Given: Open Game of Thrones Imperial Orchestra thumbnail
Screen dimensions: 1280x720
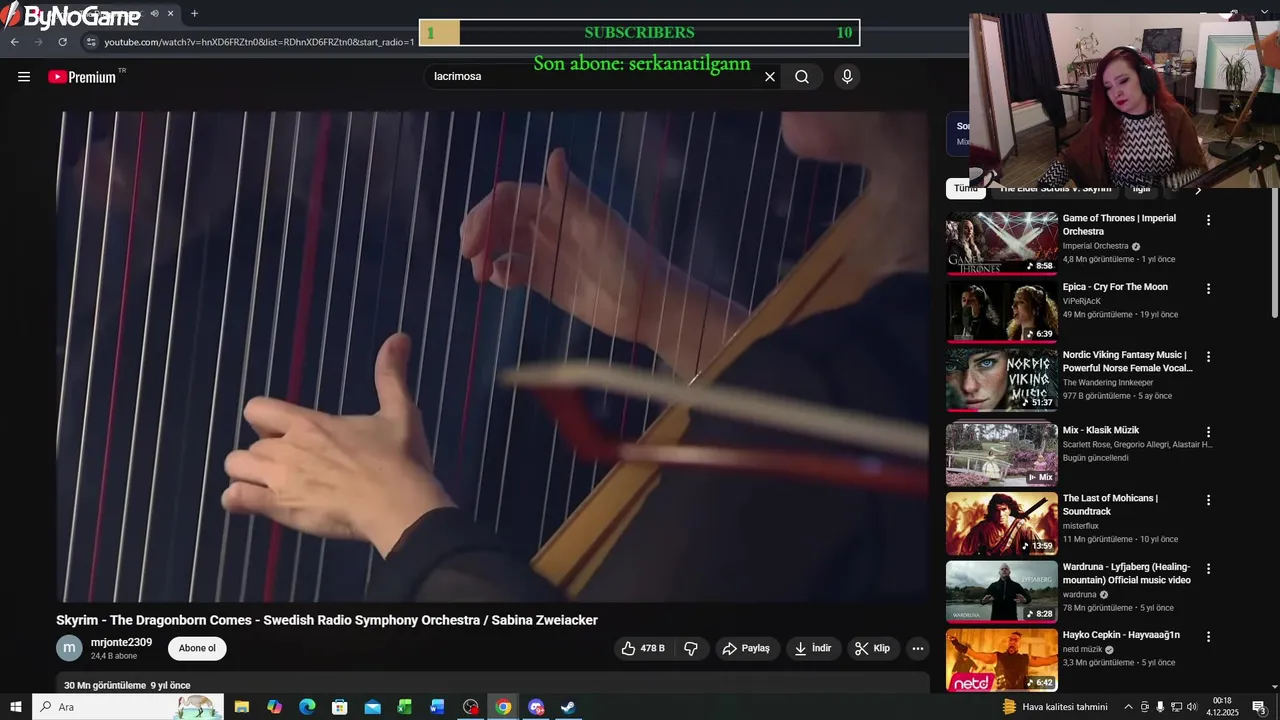Looking at the screenshot, I should tap(1002, 243).
